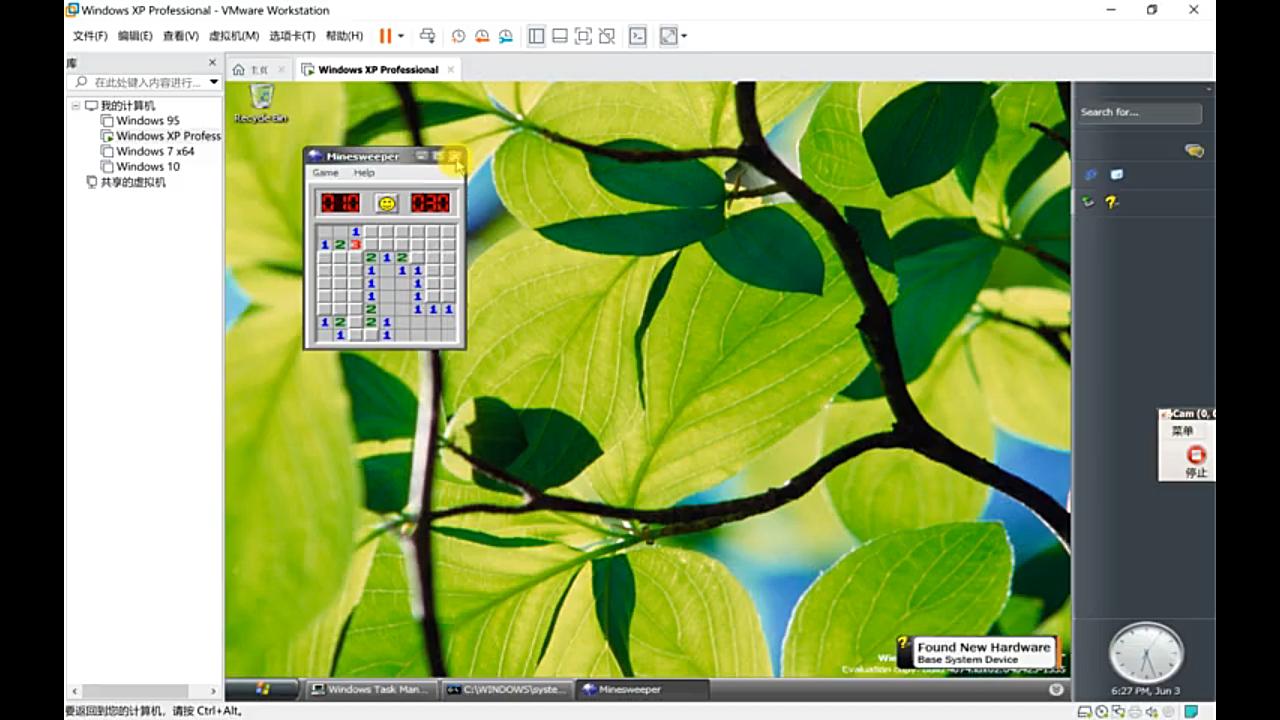1280x720 pixels.
Task: Click the Minesweeper smiley face reset button
Action: [x=386, y=203]
